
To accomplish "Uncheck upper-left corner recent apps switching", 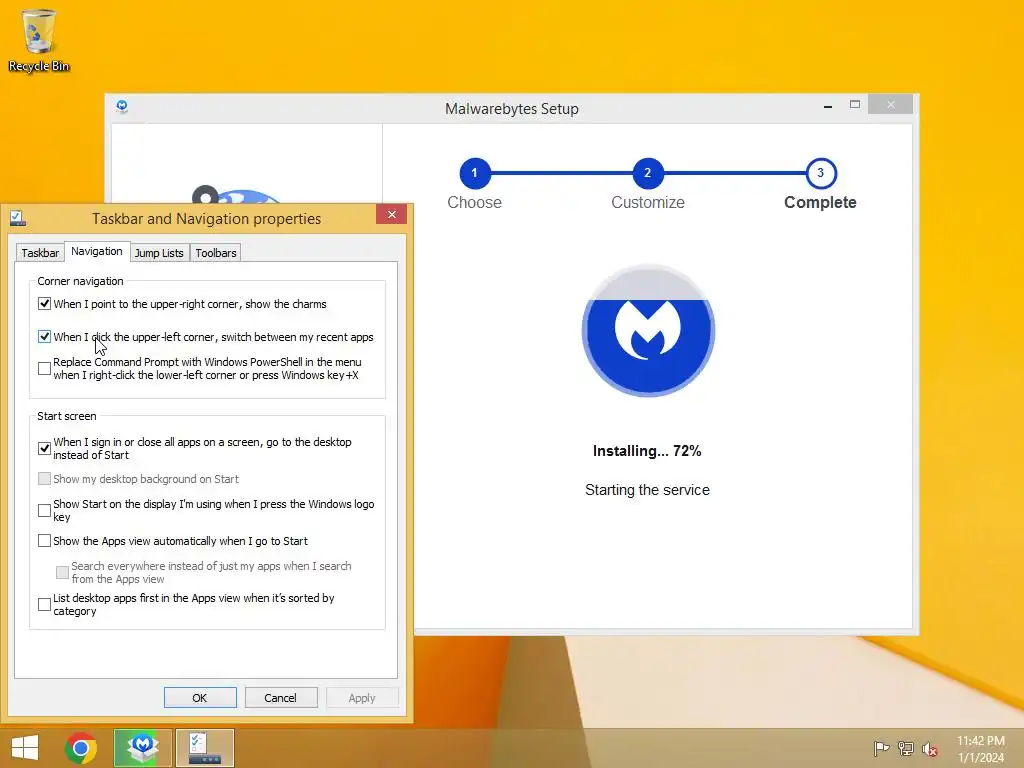I will click(x=44, y=337).
